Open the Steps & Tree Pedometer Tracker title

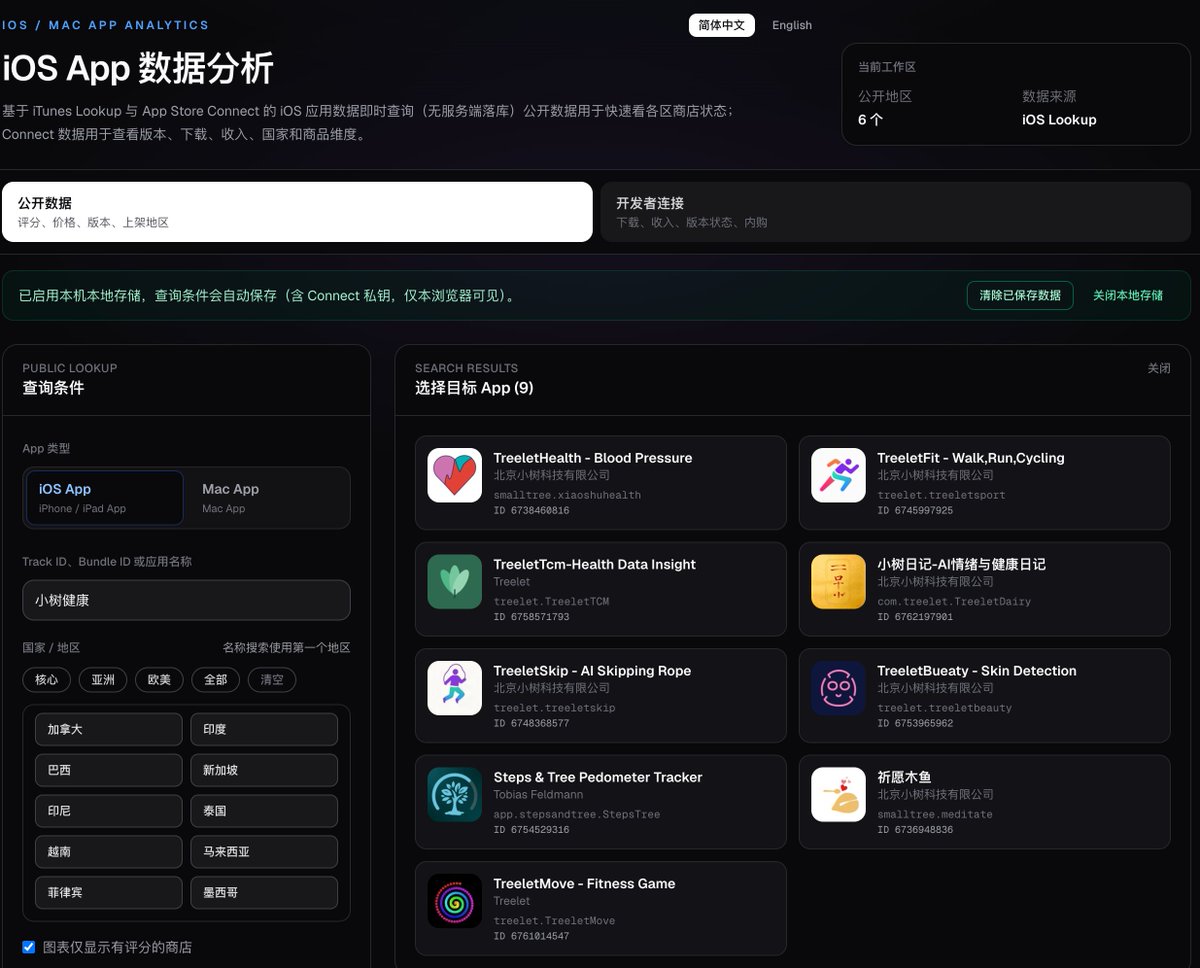598,777
